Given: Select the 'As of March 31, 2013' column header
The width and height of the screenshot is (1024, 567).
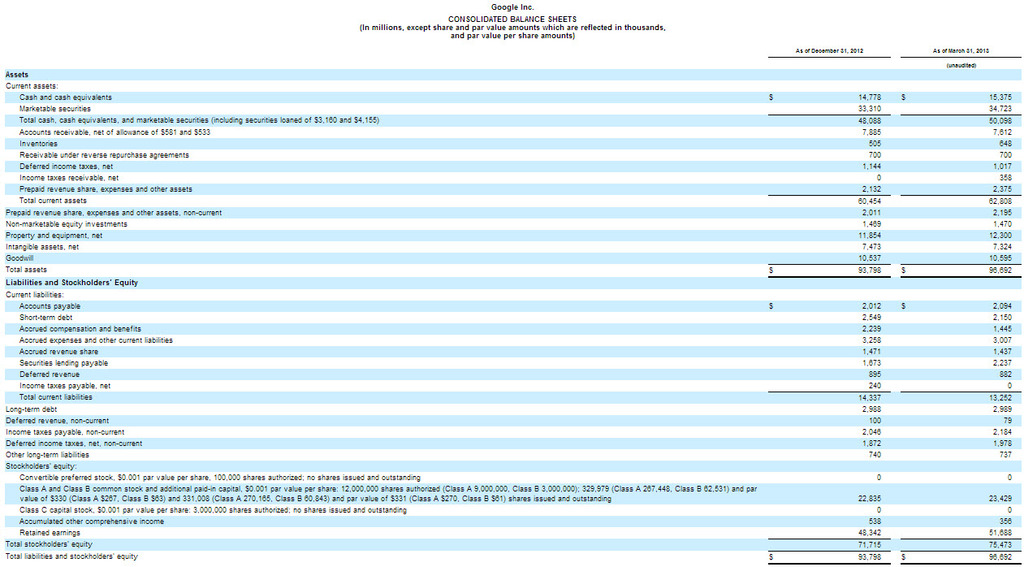Looking at the screenshot, I should pos(961,50).
